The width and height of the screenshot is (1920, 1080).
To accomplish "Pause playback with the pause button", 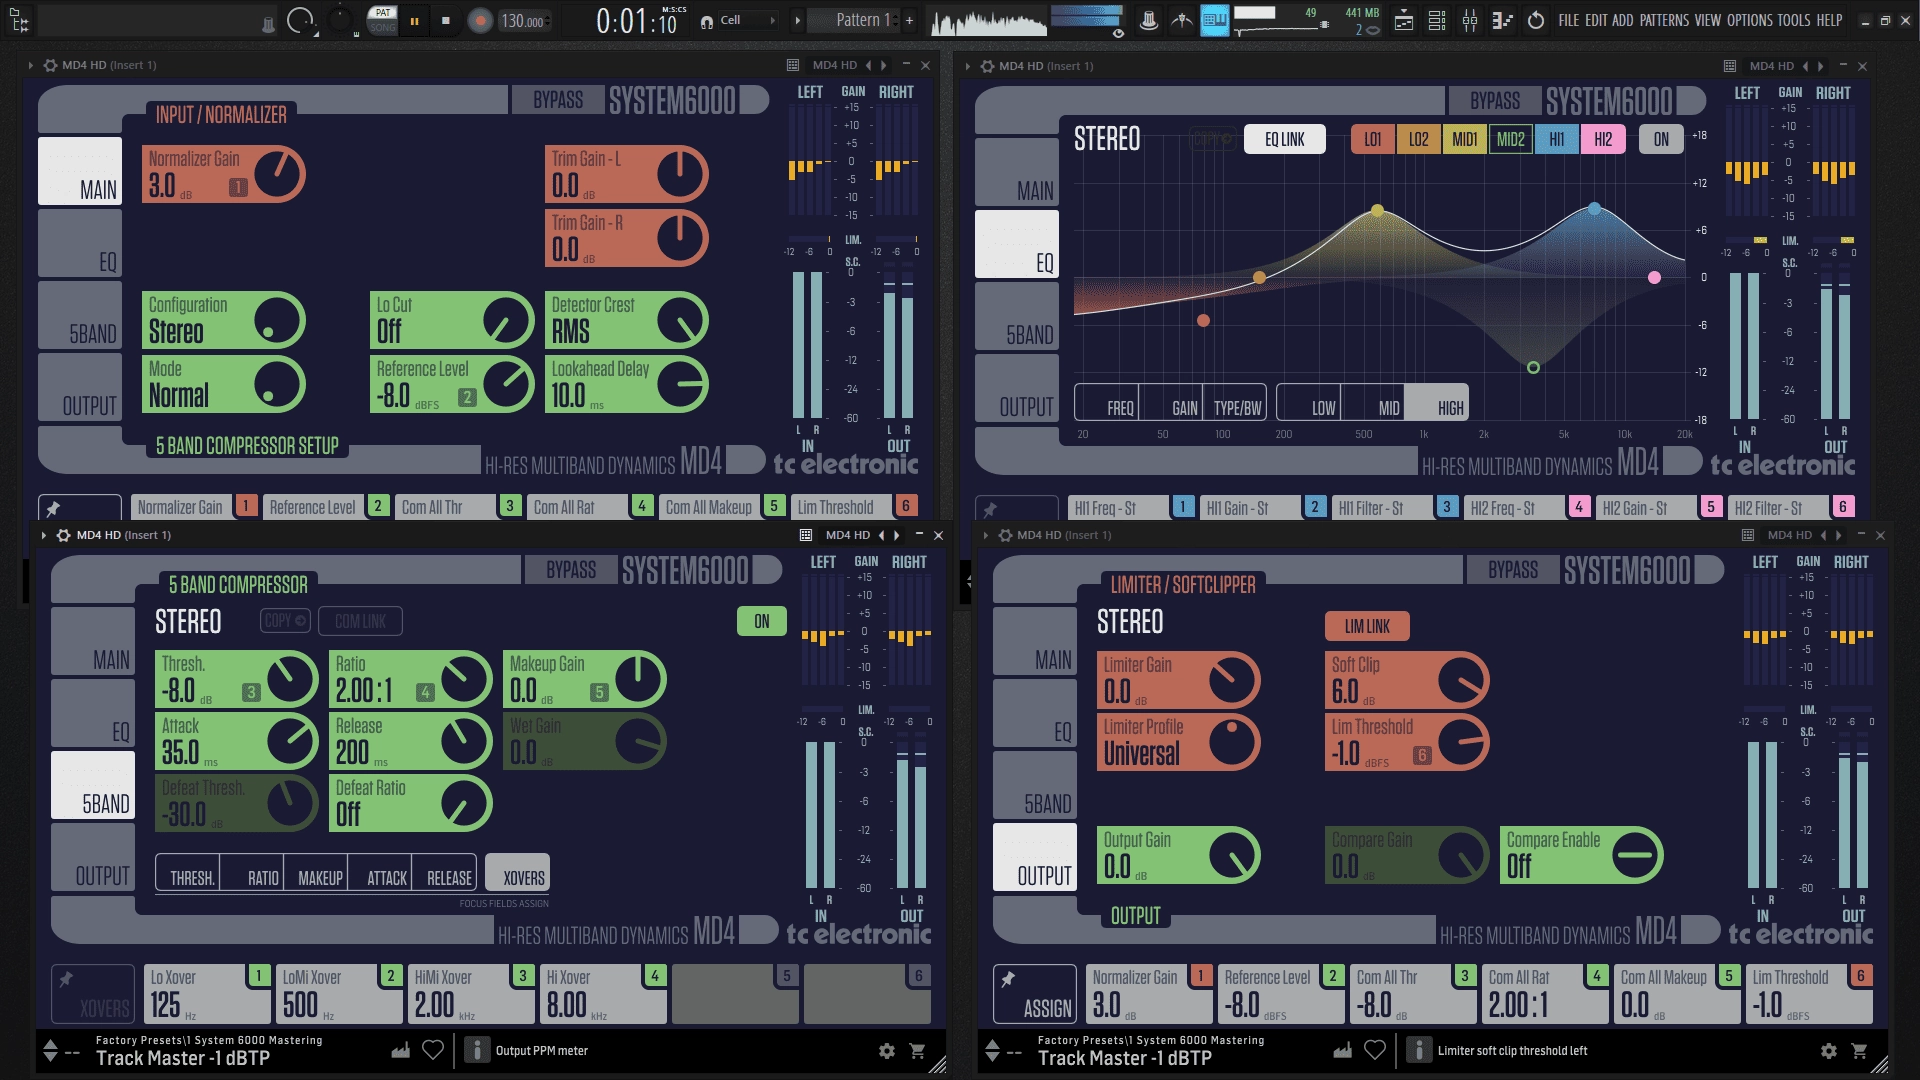I will click(x=414, y=21).
